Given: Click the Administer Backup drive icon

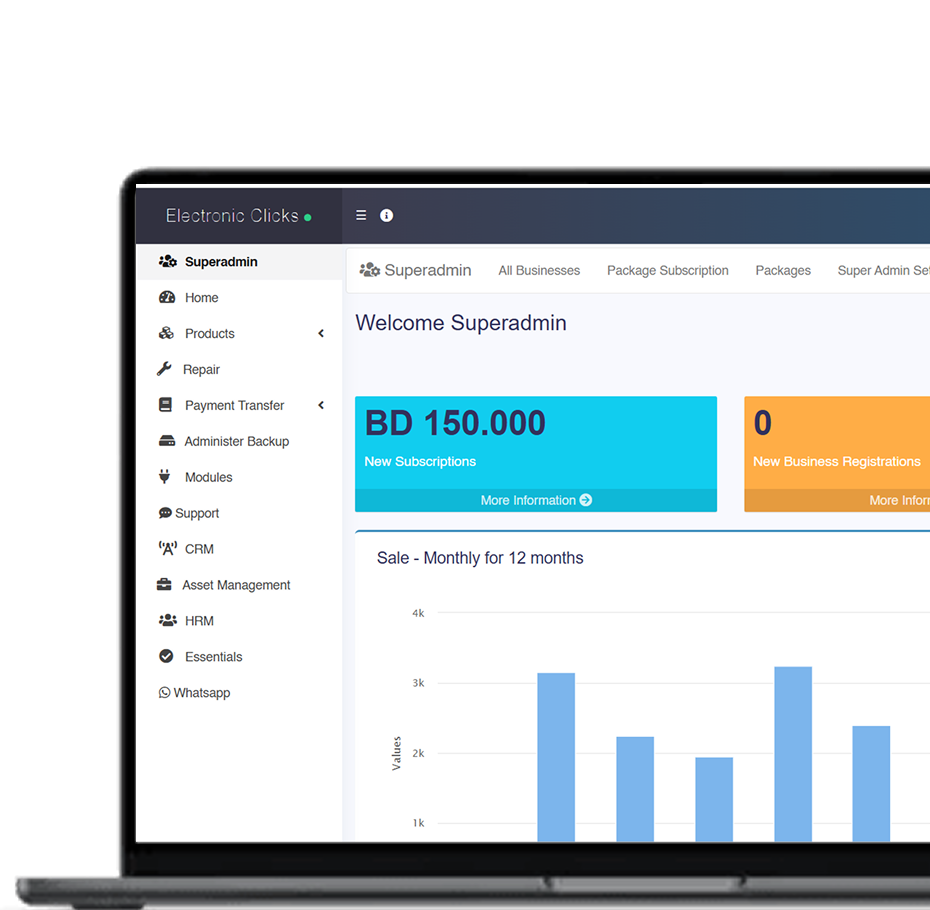Looking at the screenshot, I should coord(167,441).
